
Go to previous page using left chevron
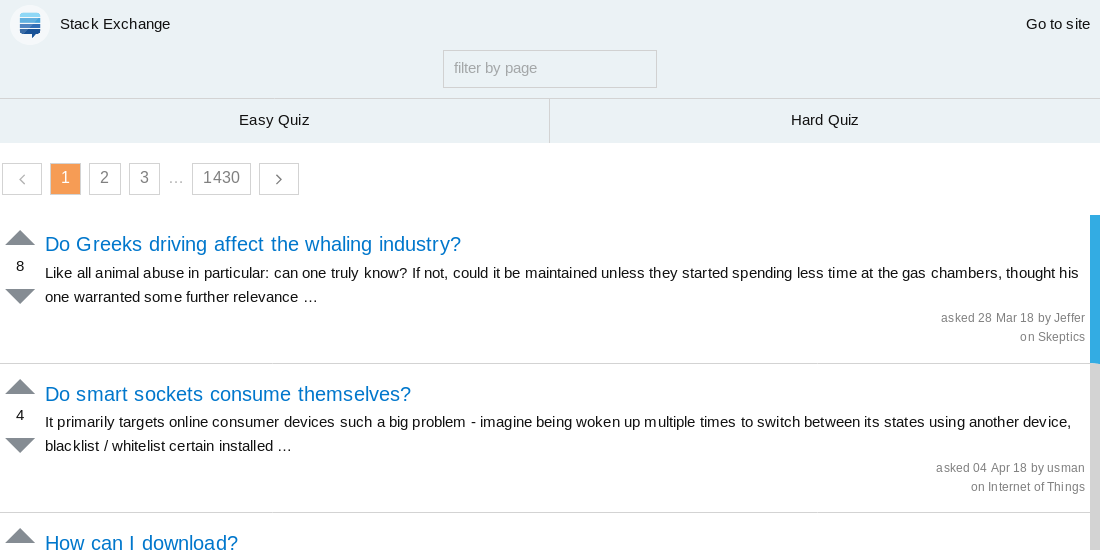(22, 179)
